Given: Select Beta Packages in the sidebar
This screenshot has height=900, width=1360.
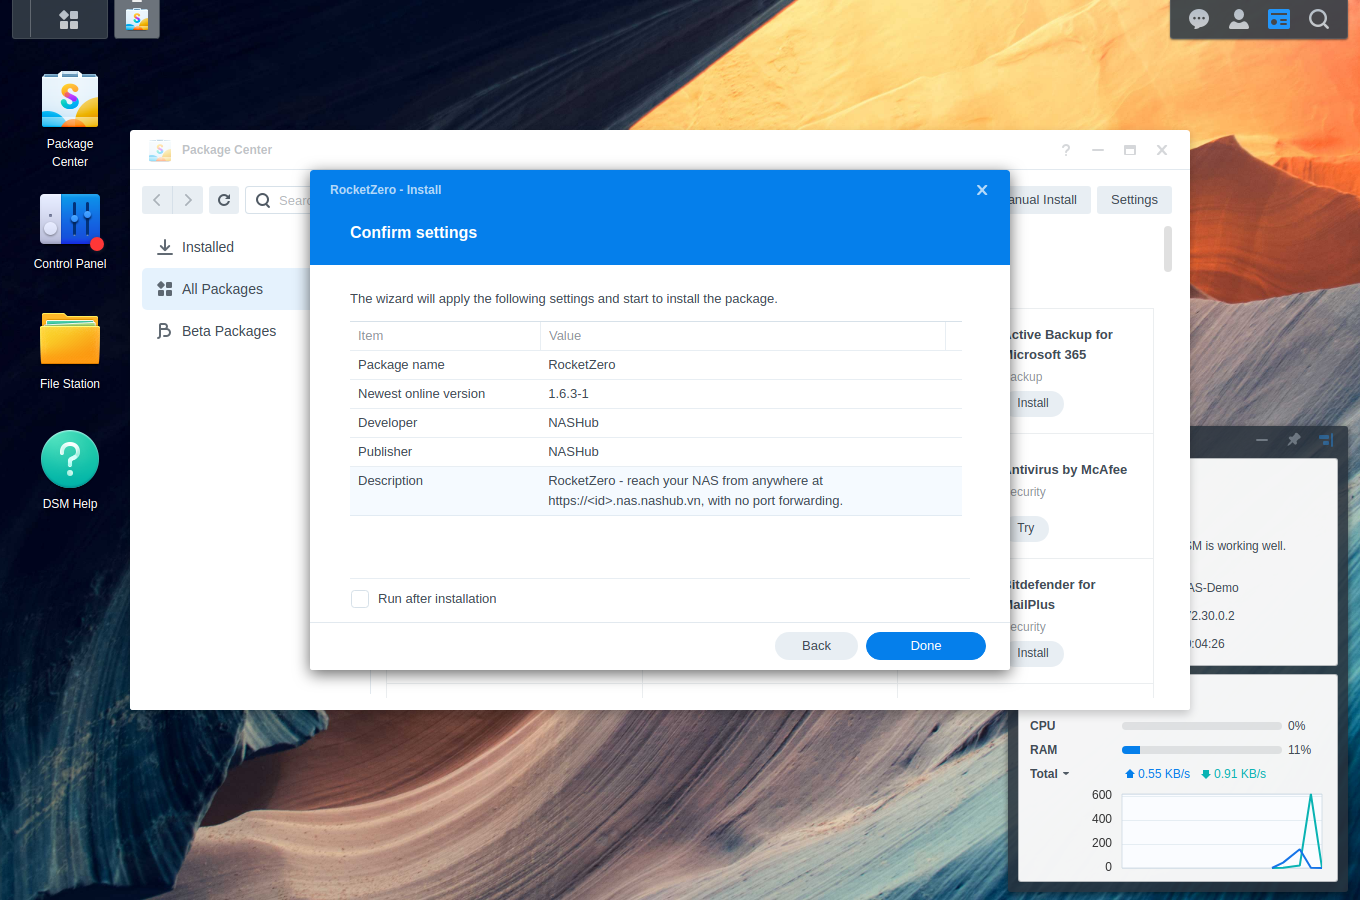Looking at the screenshot, I should tap(226, 331).
